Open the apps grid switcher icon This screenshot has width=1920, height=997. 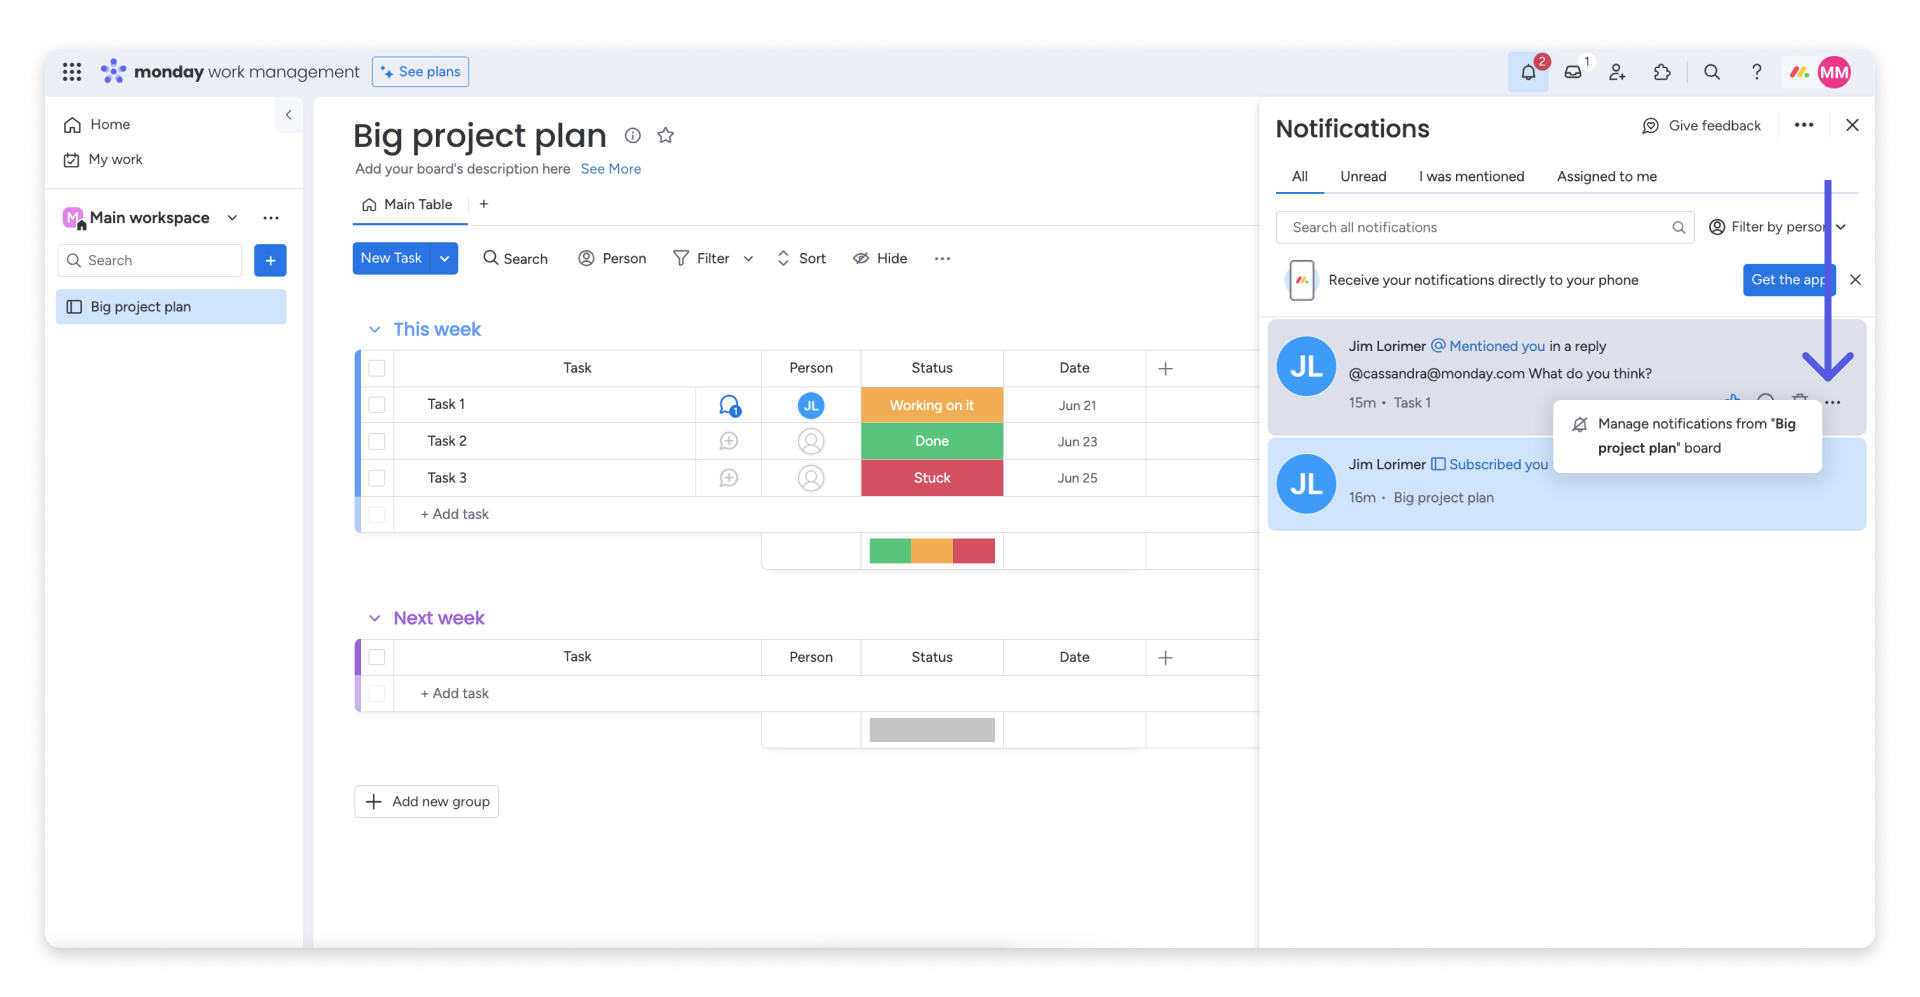tap(72, 72)
